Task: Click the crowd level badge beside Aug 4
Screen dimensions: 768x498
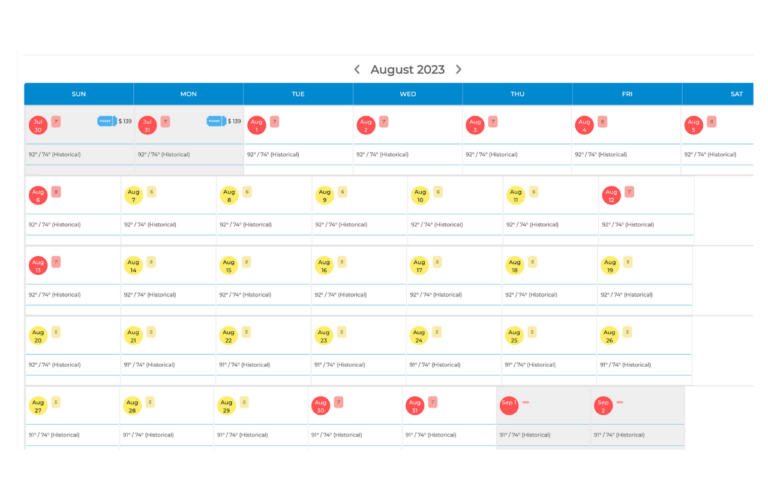Action: (602, 121)
